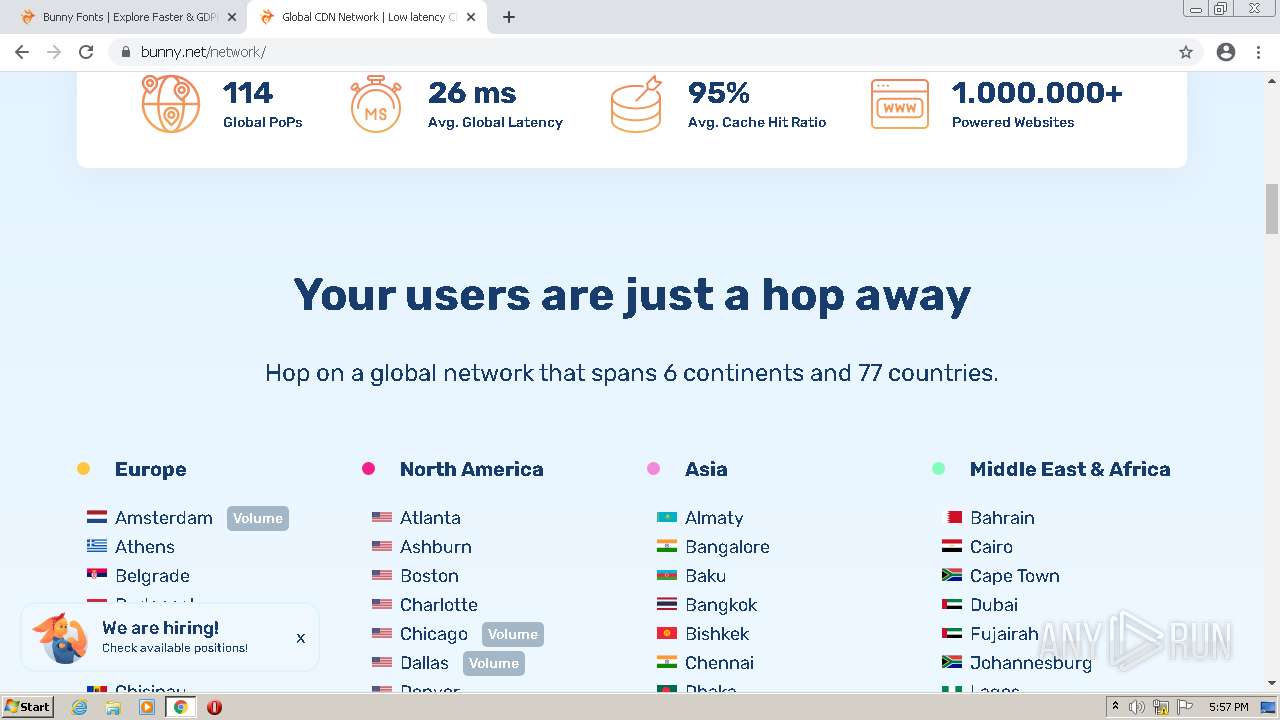The image size is (1280, 720).
Task: Select the Johannesburg location text
Action: coord(1031,663)
